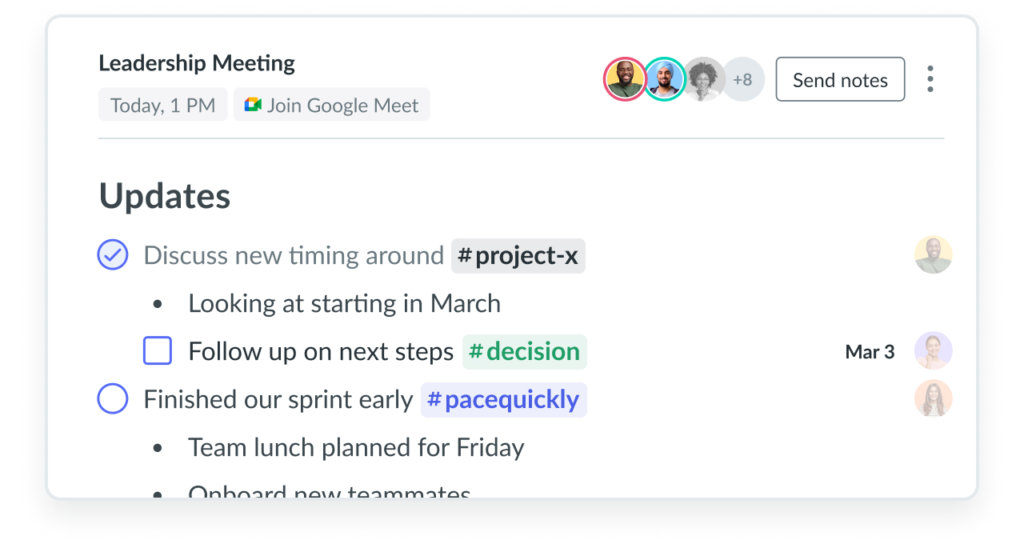Screen dimensions: 1024x544
Task: Select first attendee avatar with red ring
Action: click(624, 79)
